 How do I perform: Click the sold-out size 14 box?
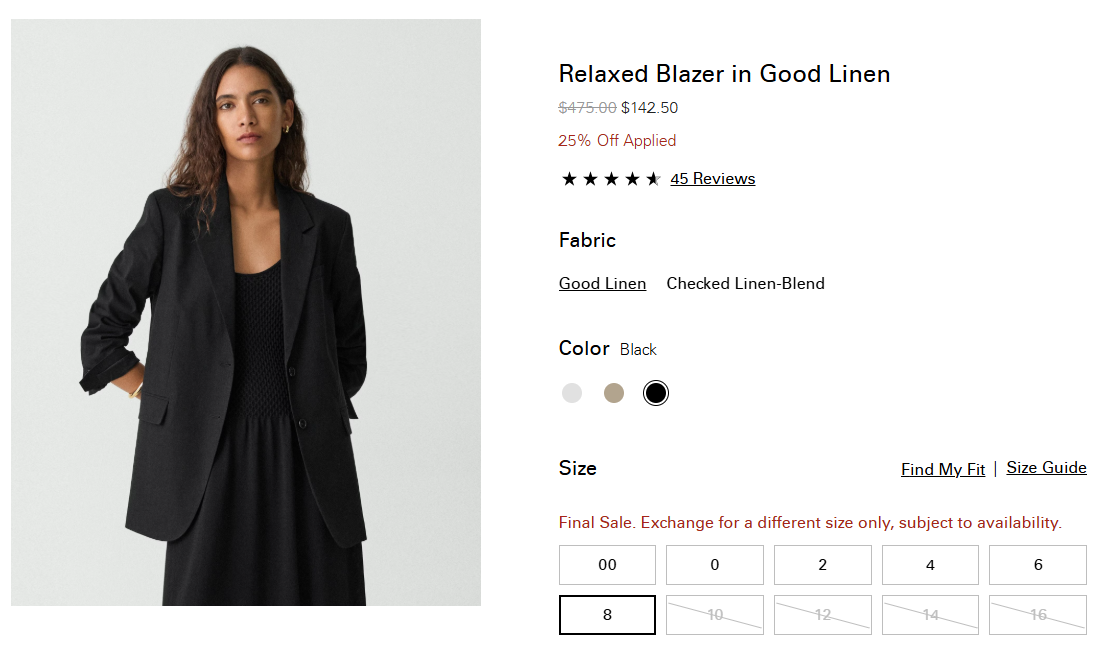click(x=930, y=615)
